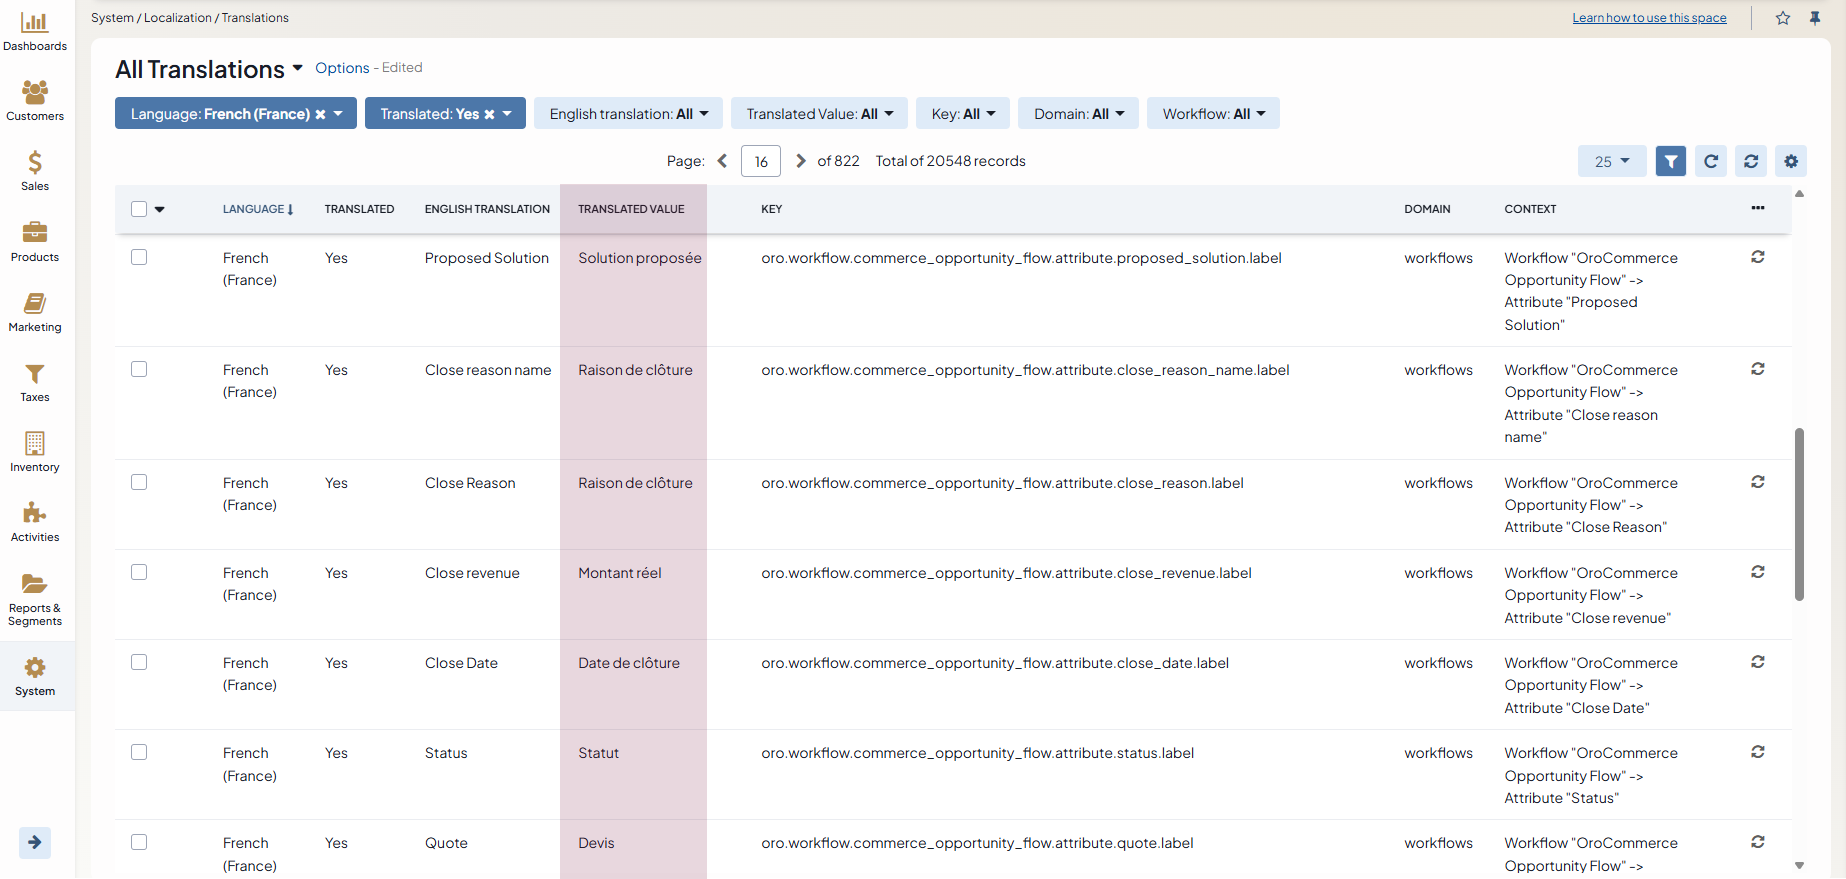Pin the current page

pyautogui.click(x=1815, y=18)
